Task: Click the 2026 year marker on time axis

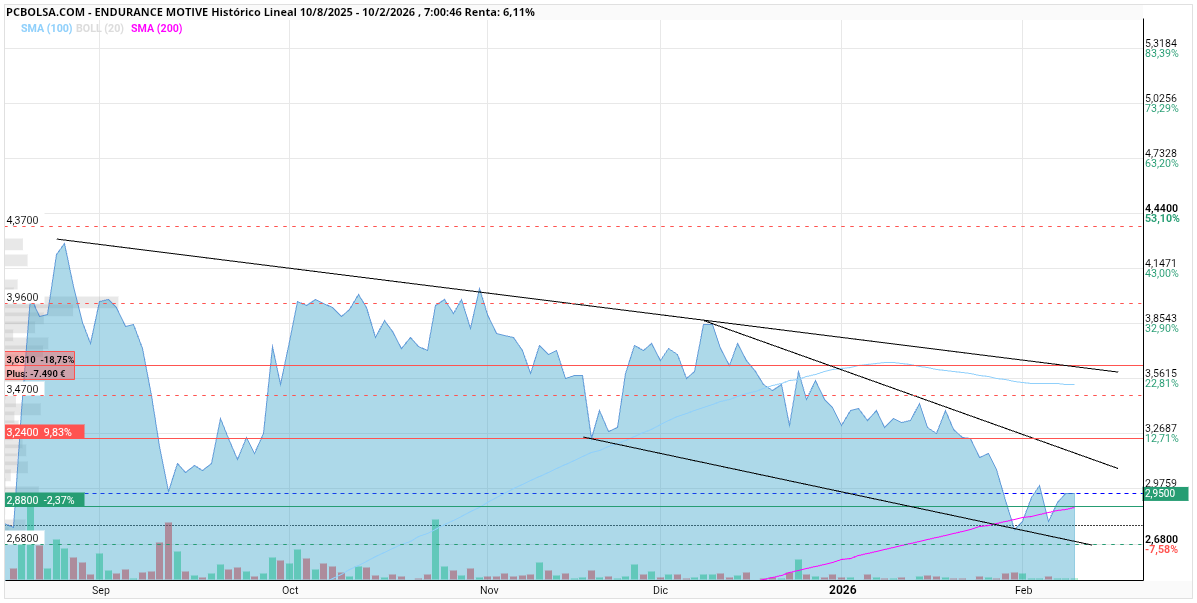Action: pyautogui.click(x=842, y=590)
